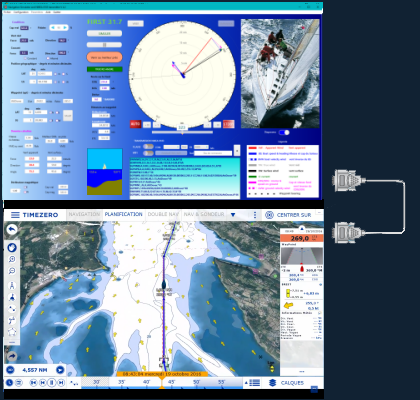Image resolution: width=420 pixels, height=400 pixels.
Task: Click the sailboat photo in simulator
Action: 280,73
